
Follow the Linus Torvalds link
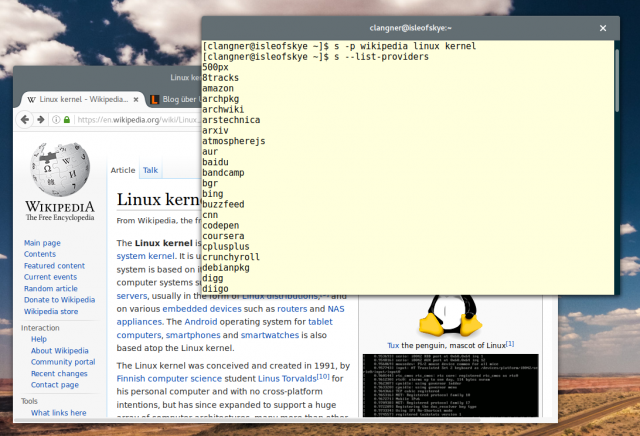[x=287, y=378]
